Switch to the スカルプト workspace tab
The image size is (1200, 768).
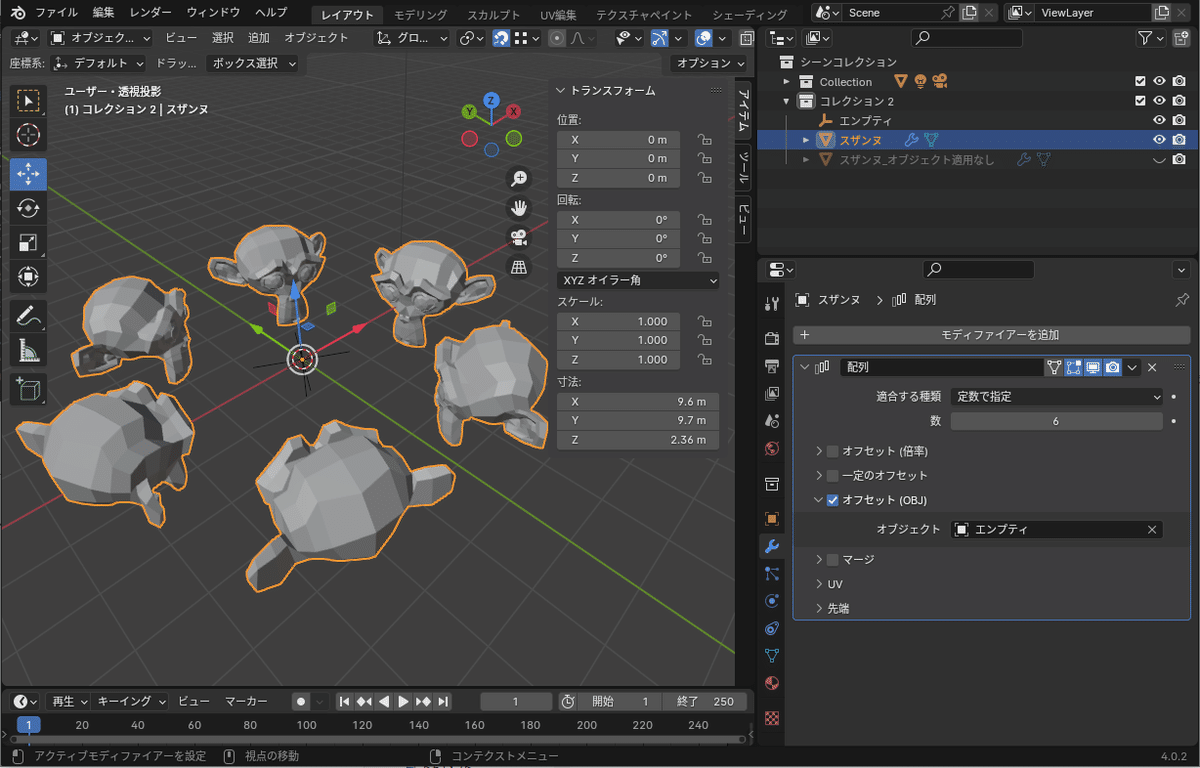click(494, 15)
